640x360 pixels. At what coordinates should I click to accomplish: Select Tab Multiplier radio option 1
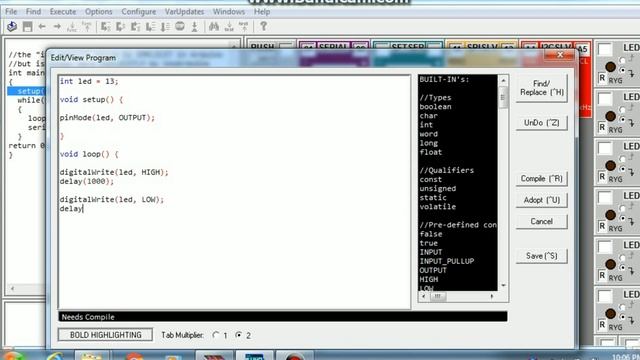tap(216, 335)
